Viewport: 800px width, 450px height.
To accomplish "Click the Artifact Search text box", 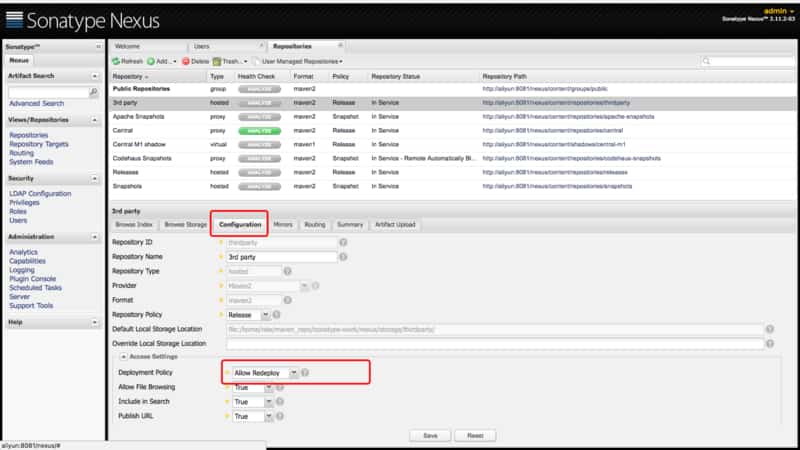I will pyautogui.click(x=49, y=92).
